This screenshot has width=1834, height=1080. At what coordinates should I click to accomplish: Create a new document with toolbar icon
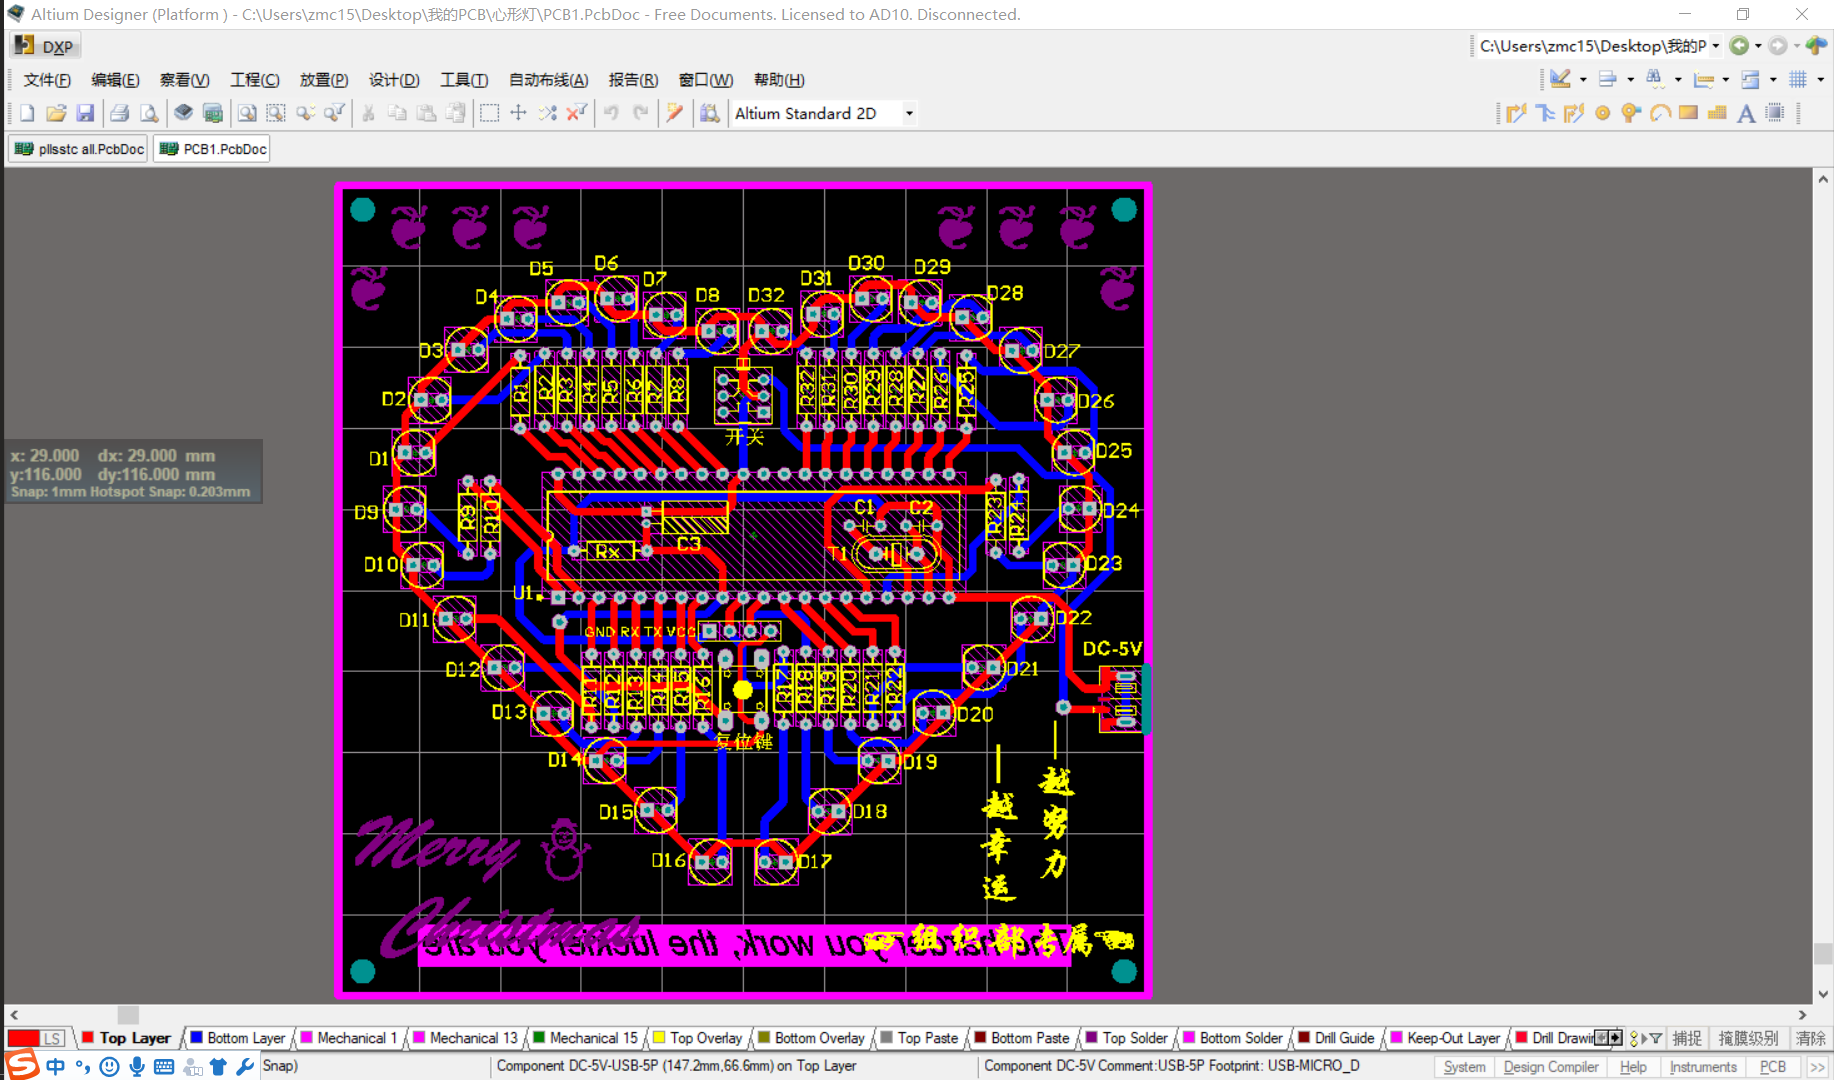pos(27,113)
